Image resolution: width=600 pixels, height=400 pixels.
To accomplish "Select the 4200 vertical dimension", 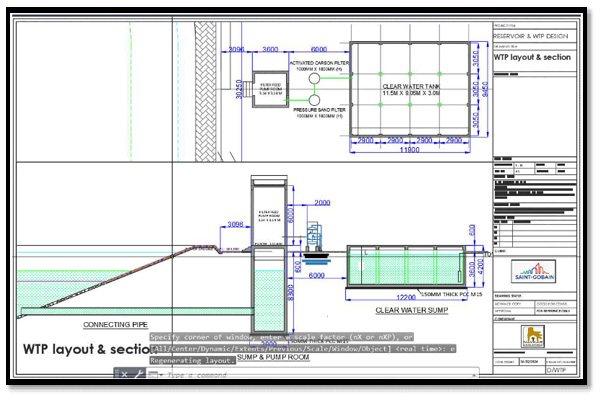I will click(481, 266).
